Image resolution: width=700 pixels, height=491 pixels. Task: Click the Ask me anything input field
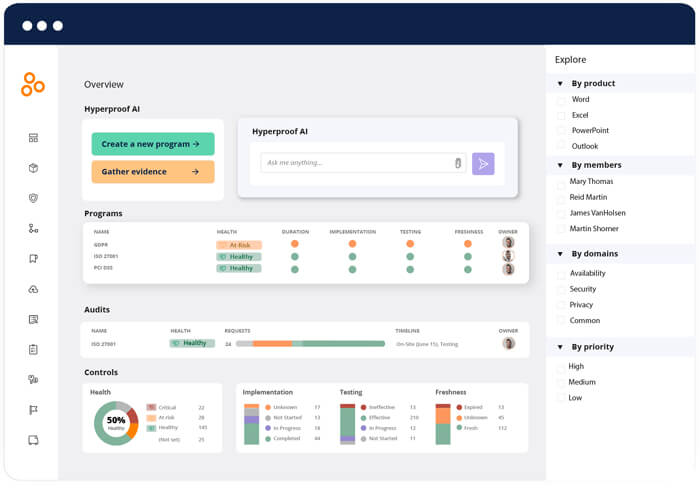[x=355, y=163]
